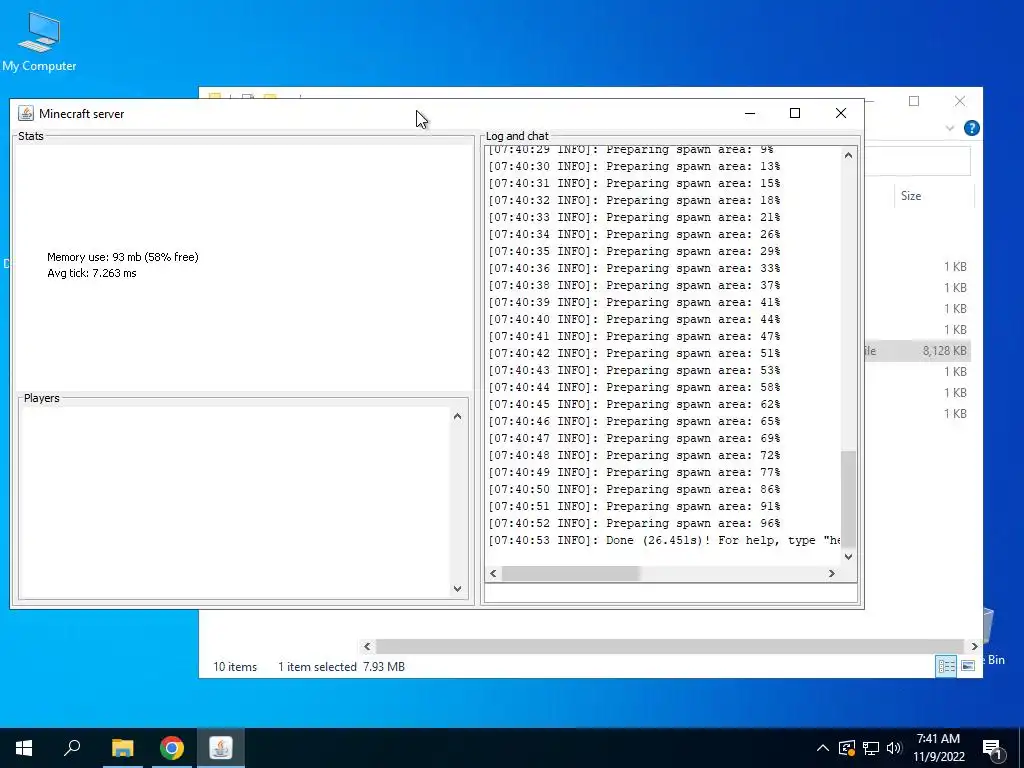Viewport: 1024px width, 768px height.
Task: Click log line "Preparing spawn area: 51%"
Action: tap(634, 353)
